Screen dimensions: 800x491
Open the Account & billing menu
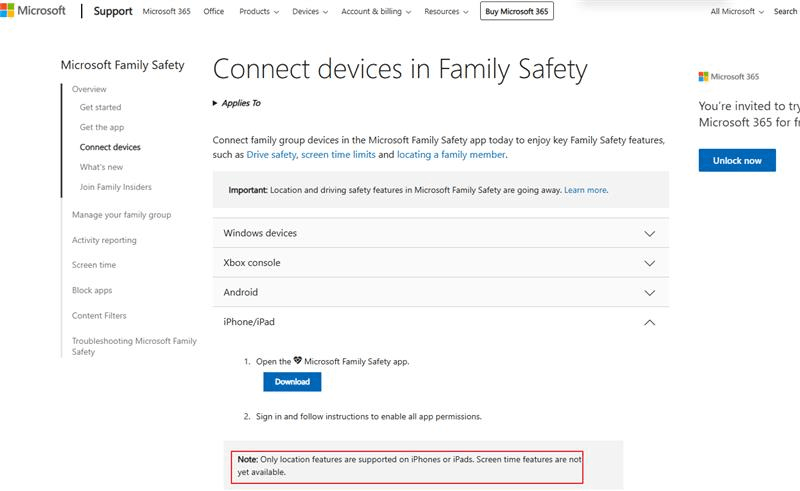(x=376, y=12)
